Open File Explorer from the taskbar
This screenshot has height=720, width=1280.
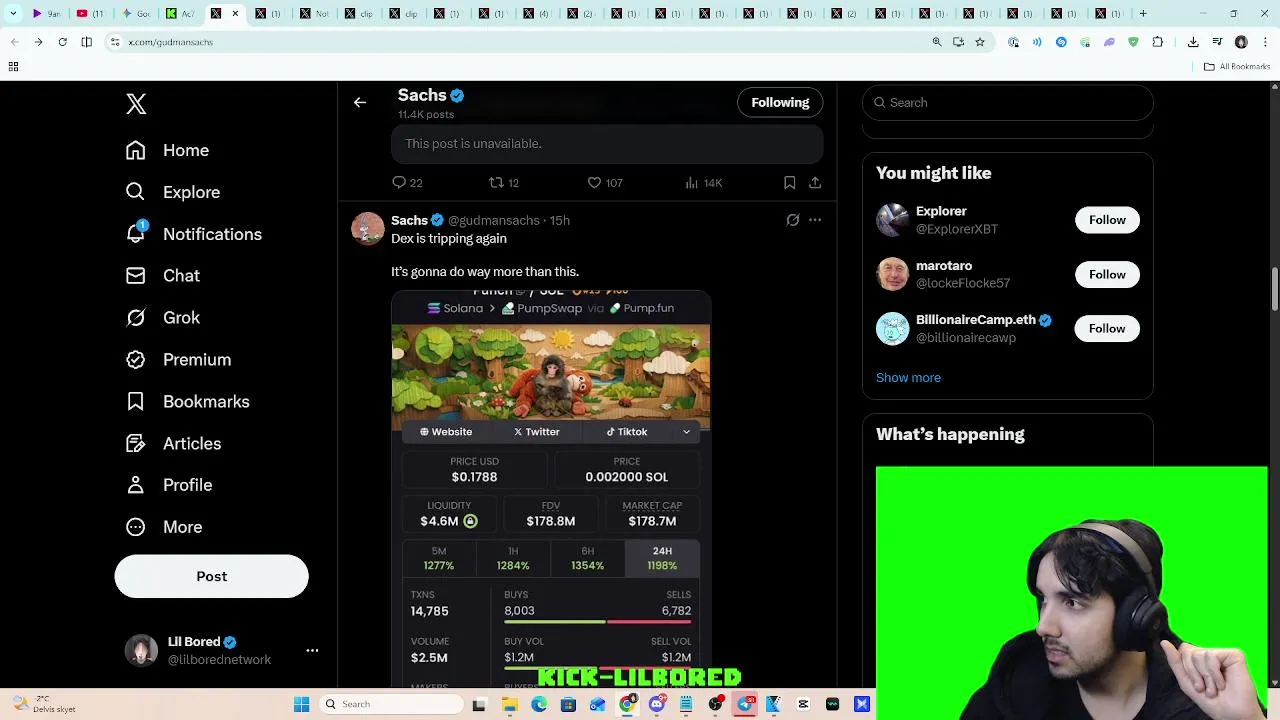(509, 704)
